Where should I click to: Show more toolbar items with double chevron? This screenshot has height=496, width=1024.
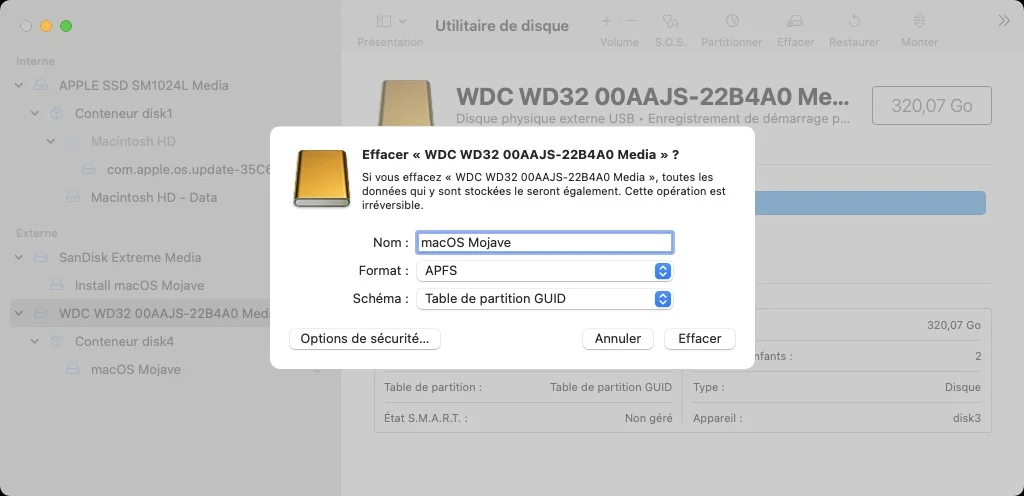click(1004, 22)
